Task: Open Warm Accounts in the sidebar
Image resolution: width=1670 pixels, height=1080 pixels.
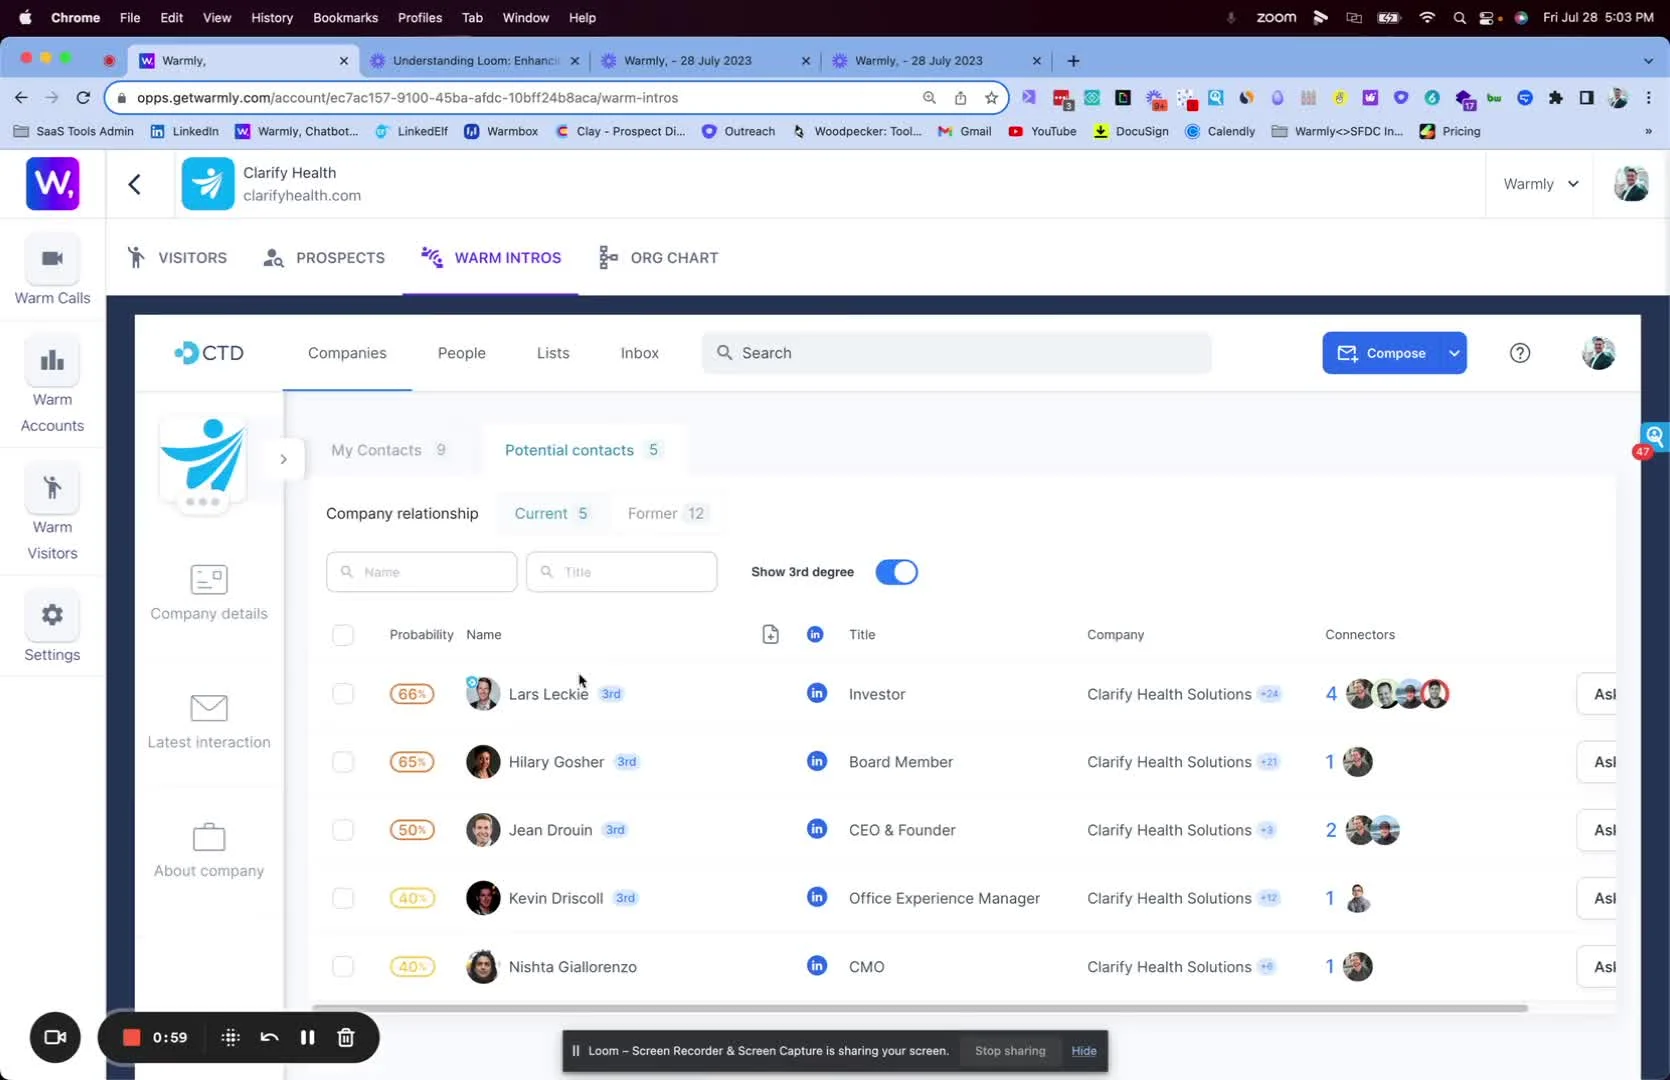Action: pos(52,386)
